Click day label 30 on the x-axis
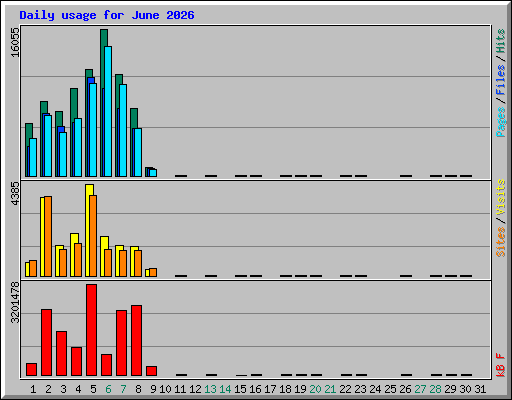512x400 pixels. coord(465,389)
